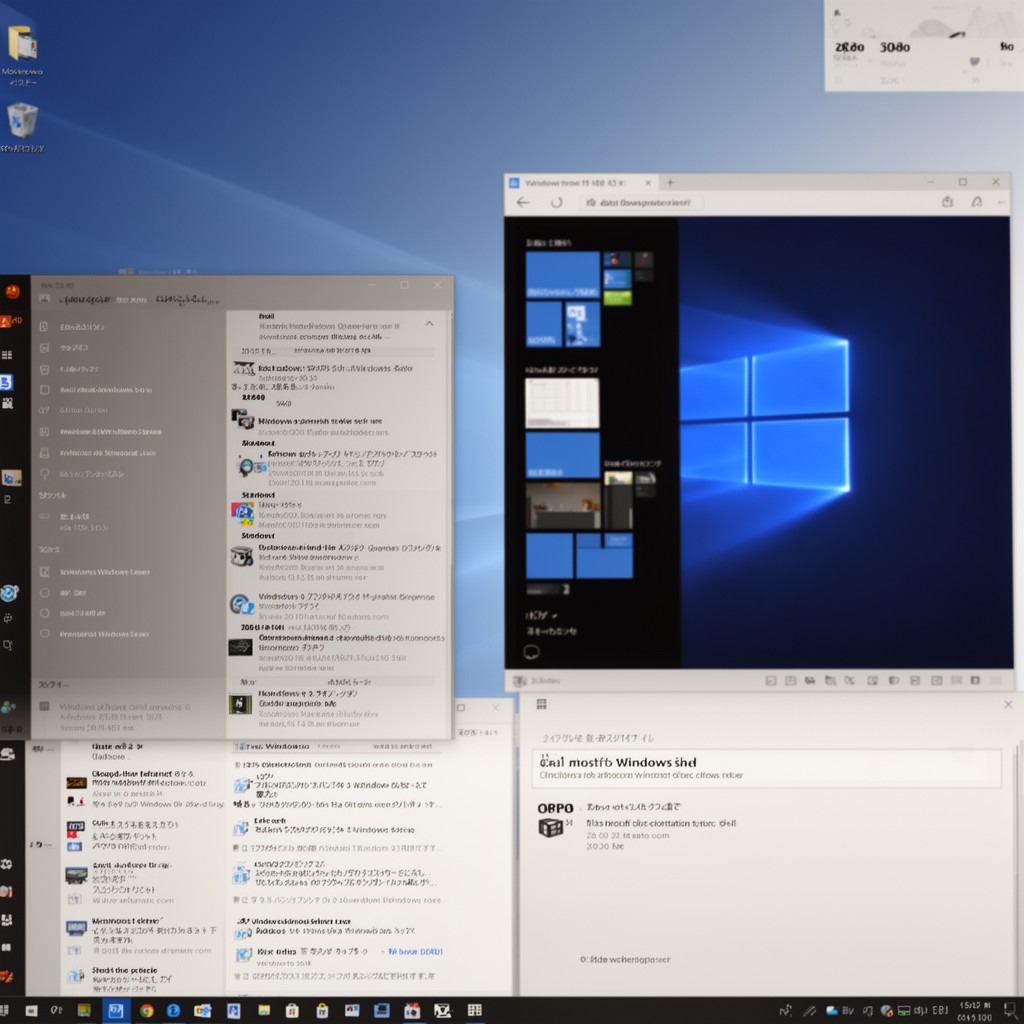
Task: Tick the checkbox beside 'Windows' row above radio buttons
Action: point(44,572)
